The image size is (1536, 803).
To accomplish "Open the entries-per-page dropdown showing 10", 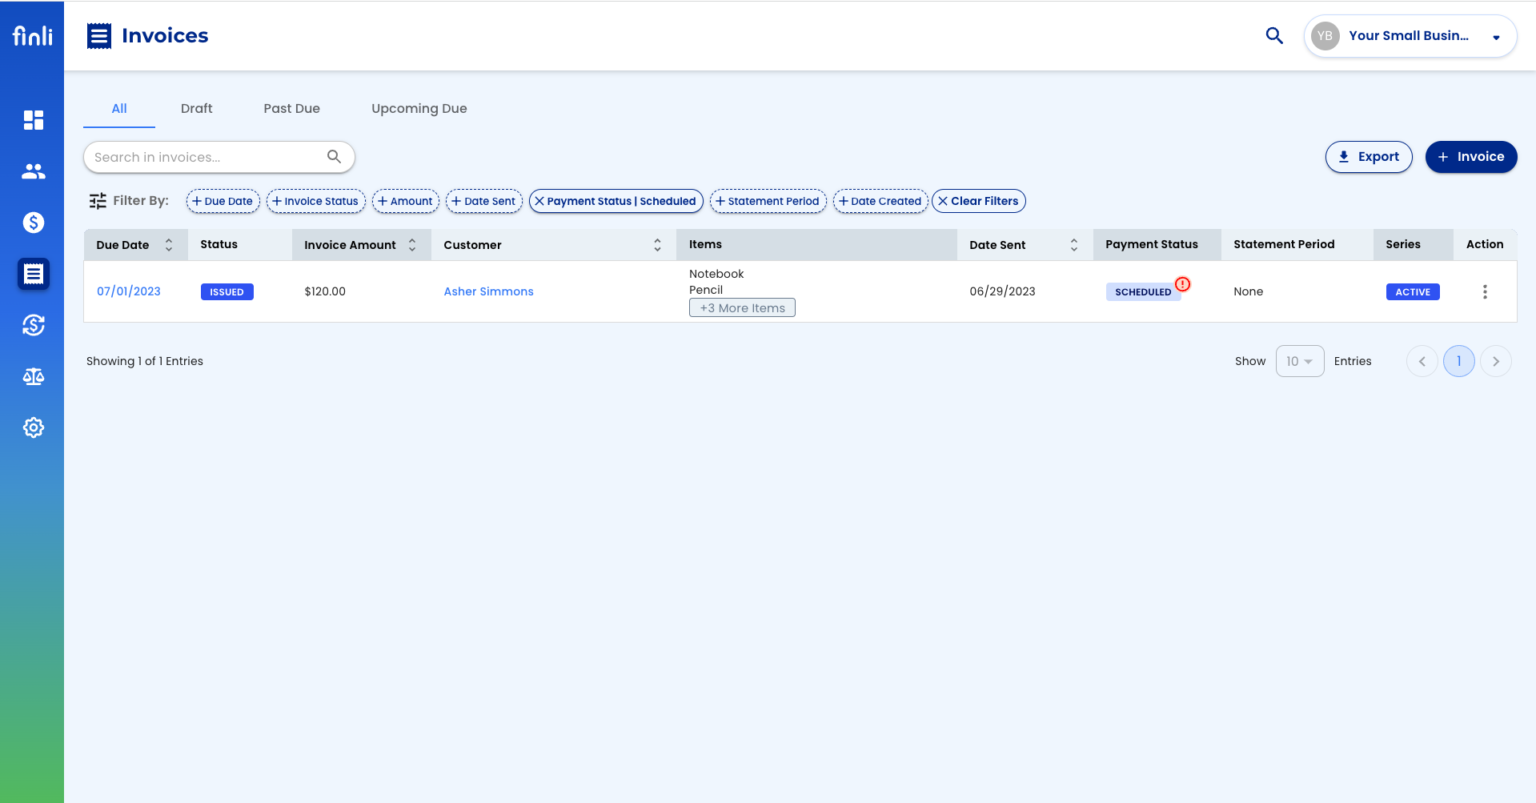I will coord(1300,361).
